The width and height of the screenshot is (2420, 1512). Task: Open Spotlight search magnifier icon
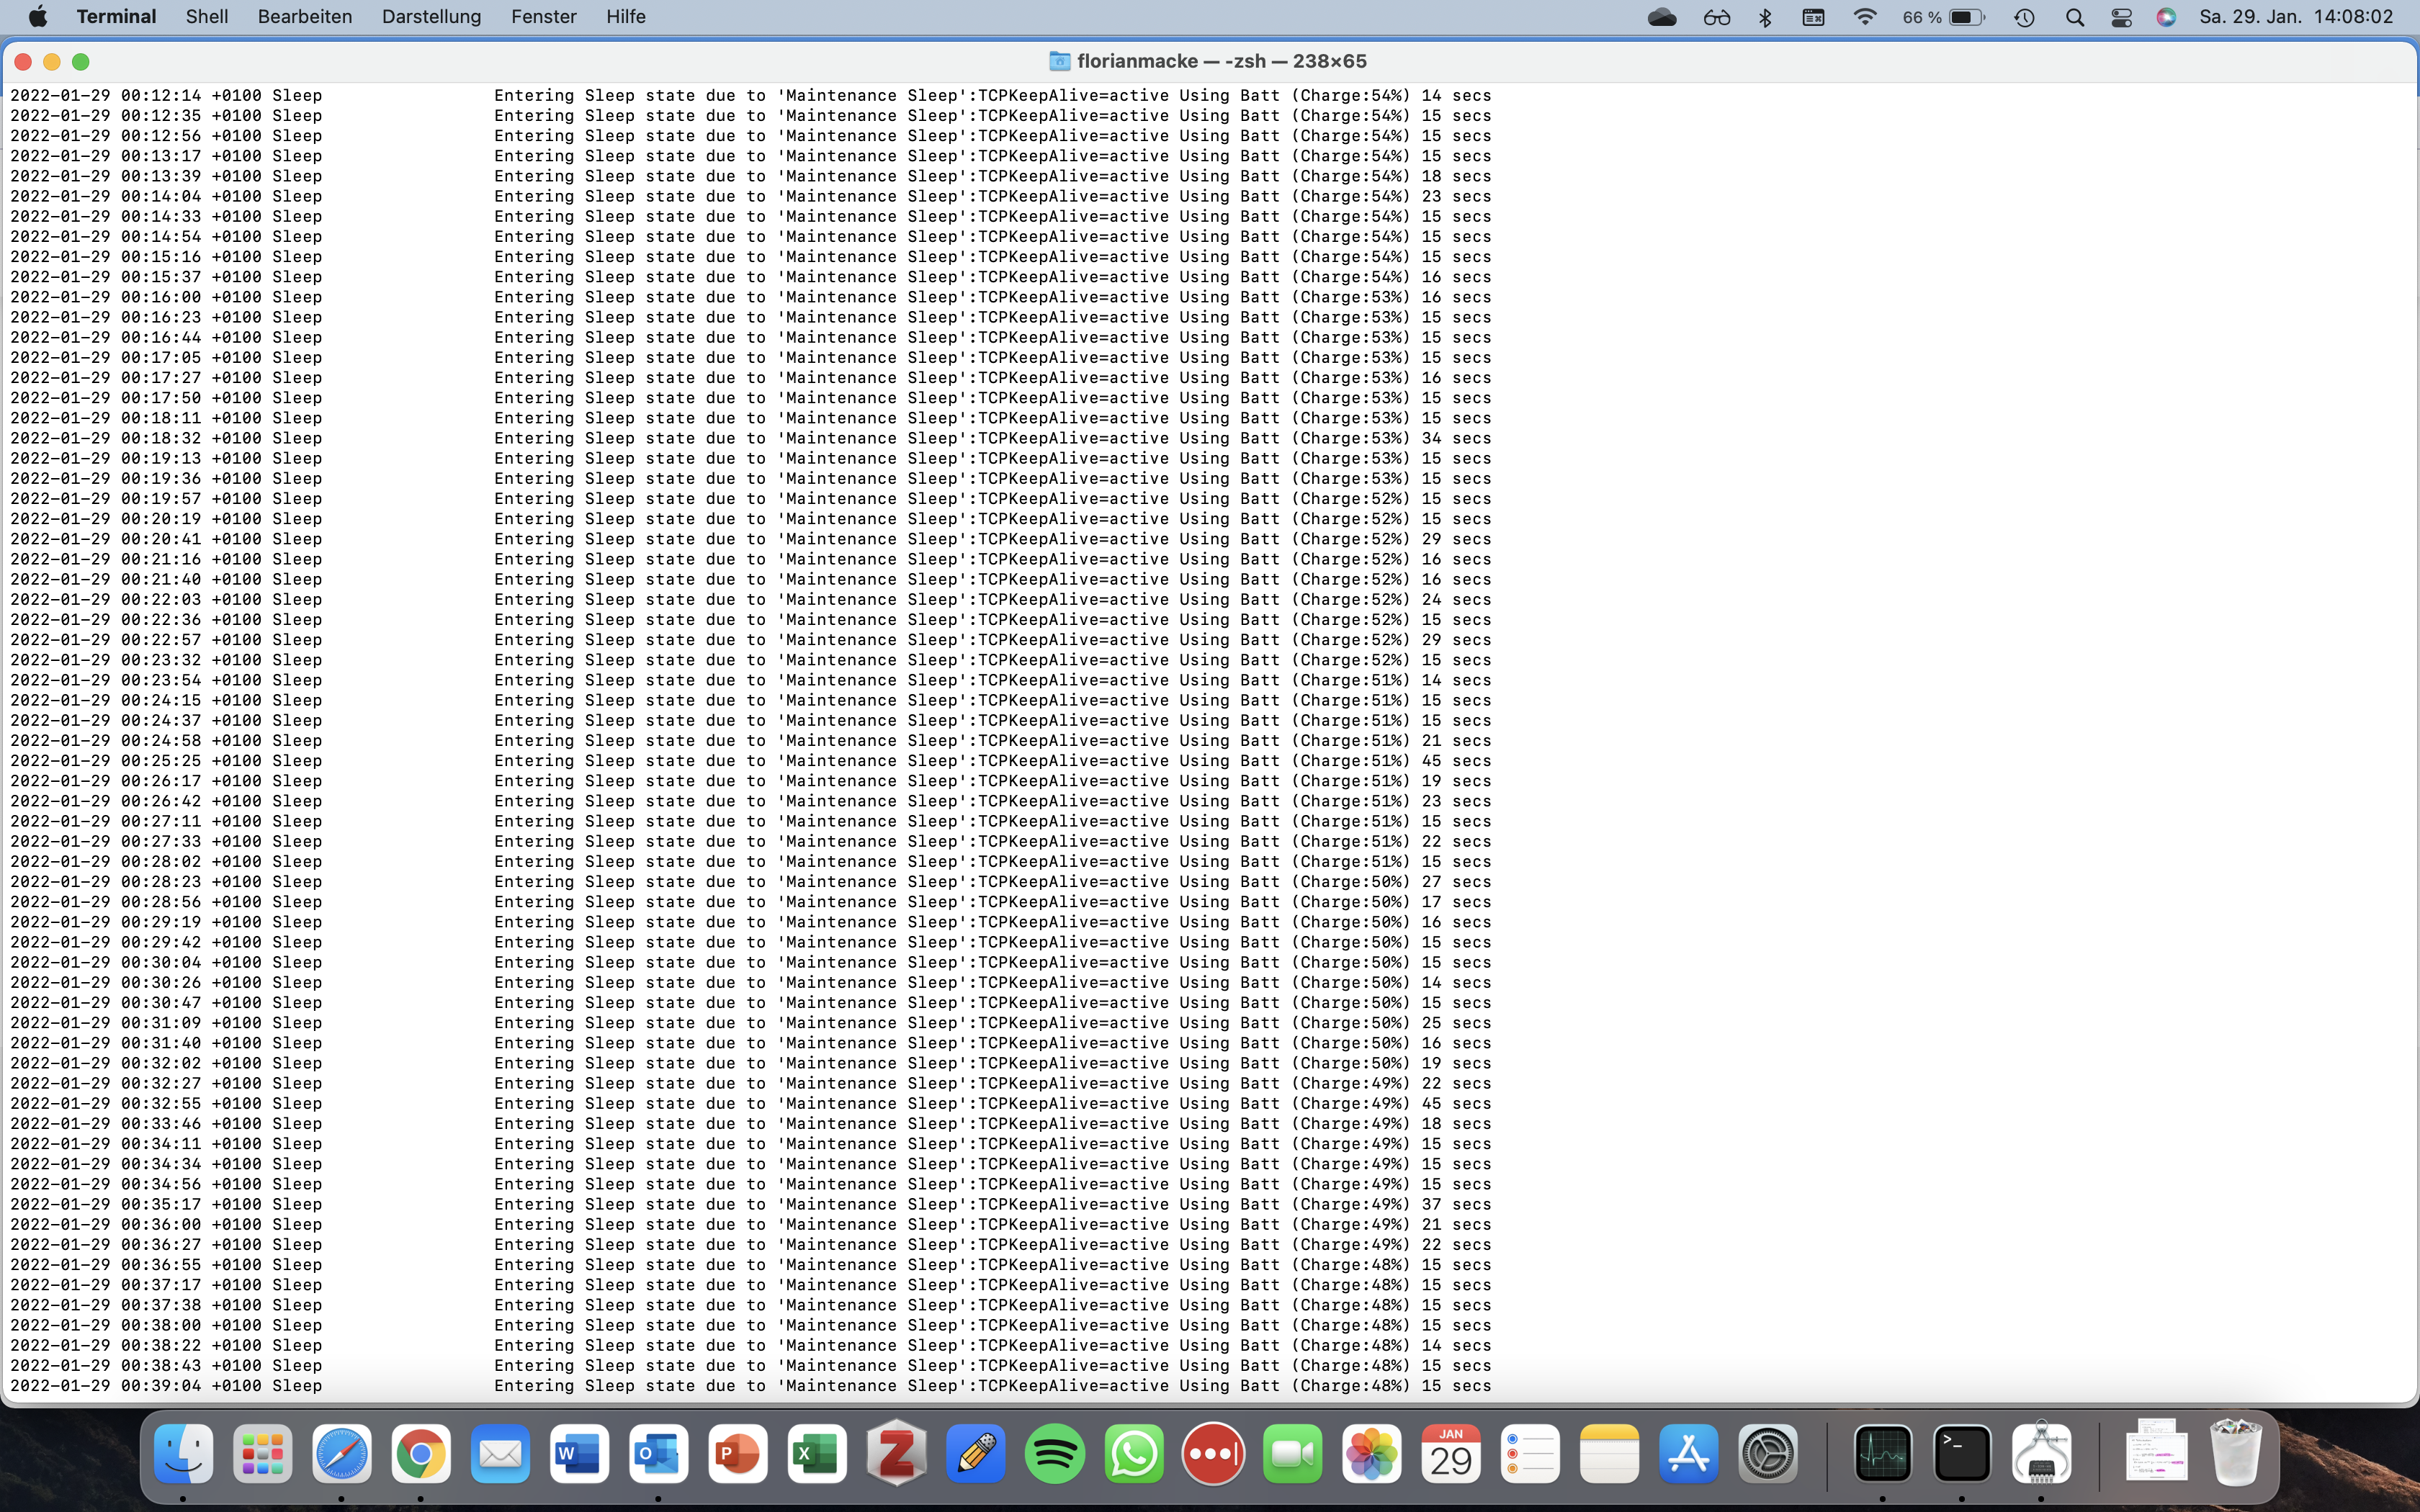point(2075,17)
